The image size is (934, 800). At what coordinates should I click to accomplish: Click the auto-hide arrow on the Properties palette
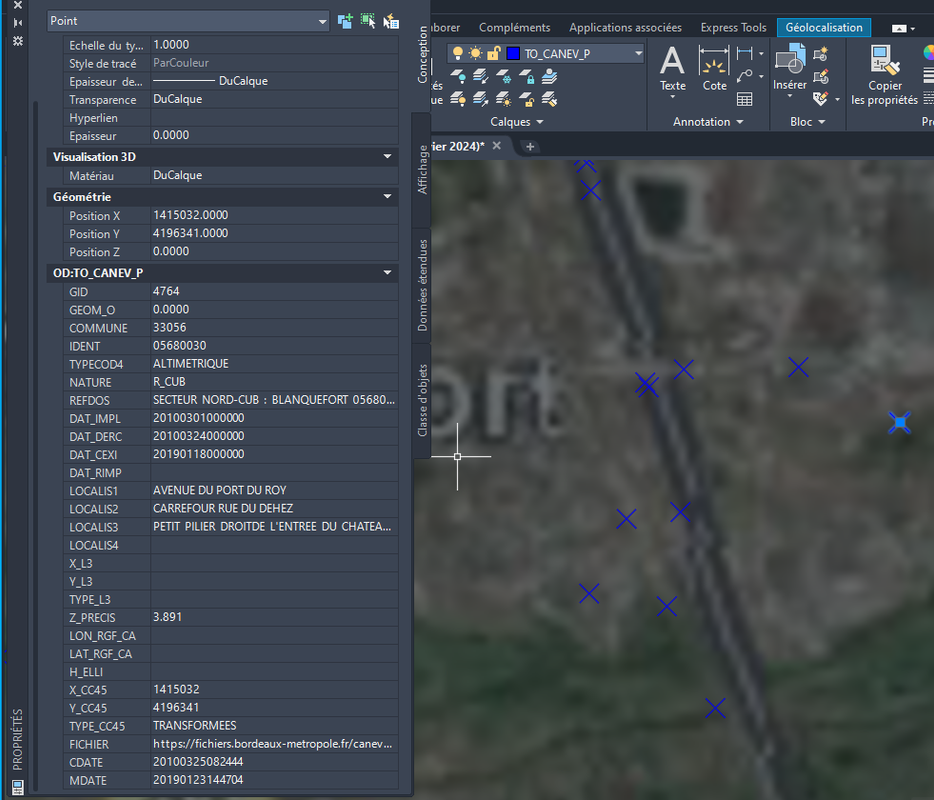pos(18,23)
